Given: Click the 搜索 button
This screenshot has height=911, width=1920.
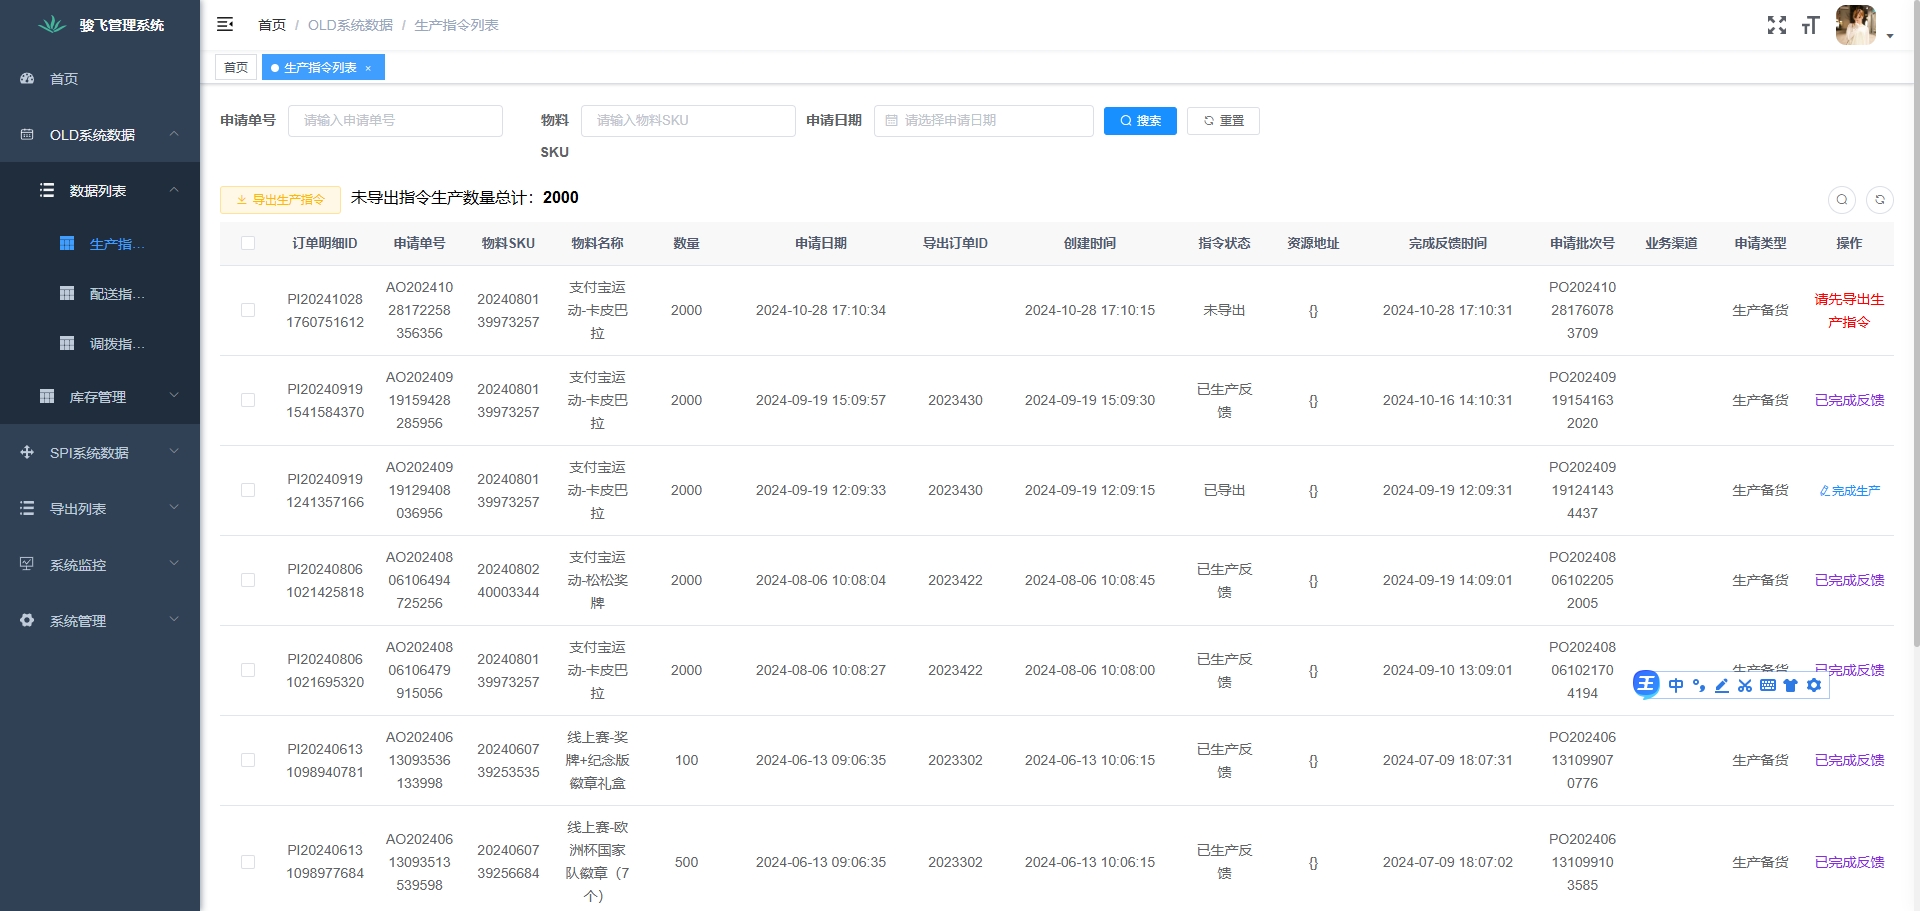Looking at the screenshot, I should [1140, 121].
